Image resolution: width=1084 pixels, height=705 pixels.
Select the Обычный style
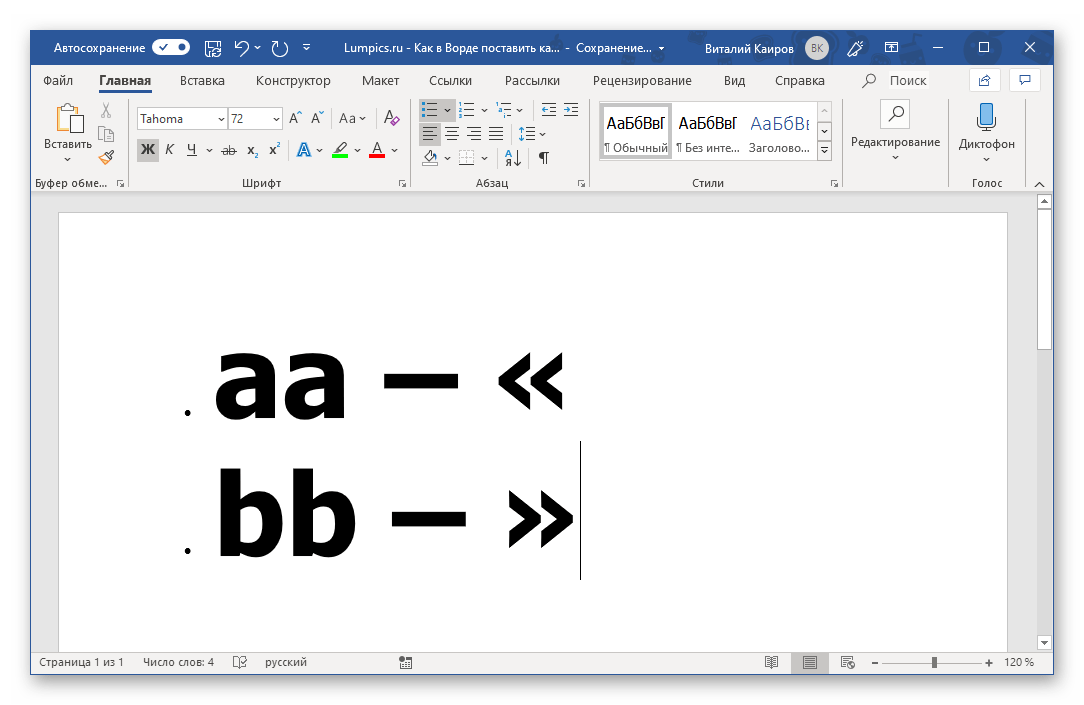(x=635, y=132)
